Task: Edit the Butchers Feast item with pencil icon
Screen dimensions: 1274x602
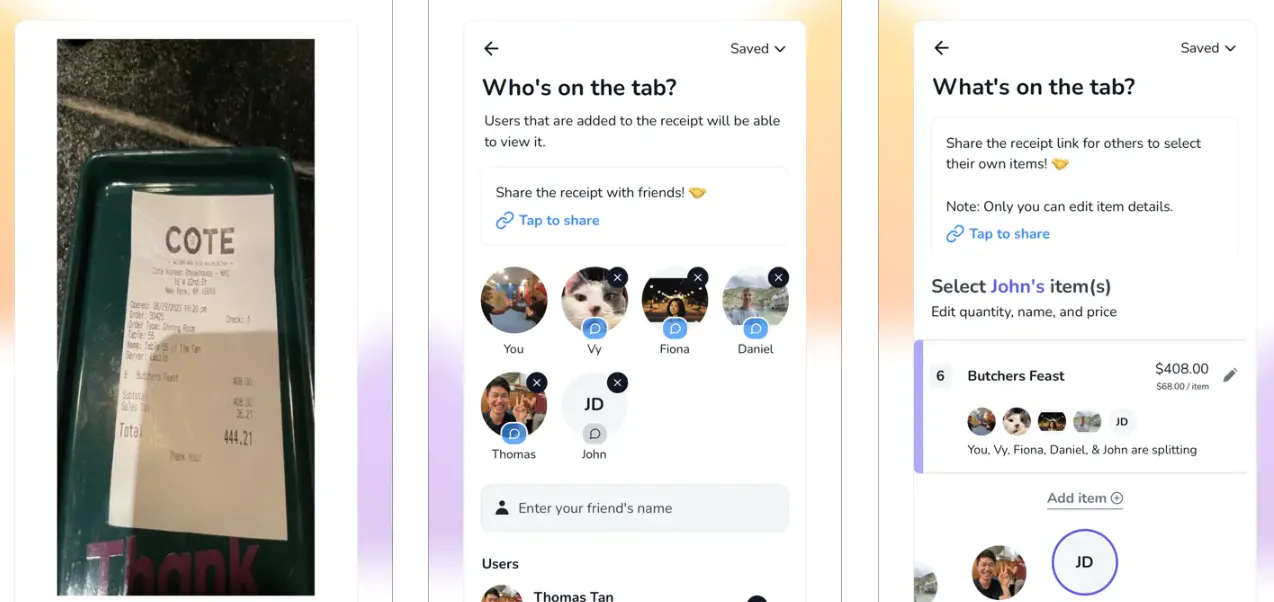Action: pyautogui.click(x=1230, y=375)
